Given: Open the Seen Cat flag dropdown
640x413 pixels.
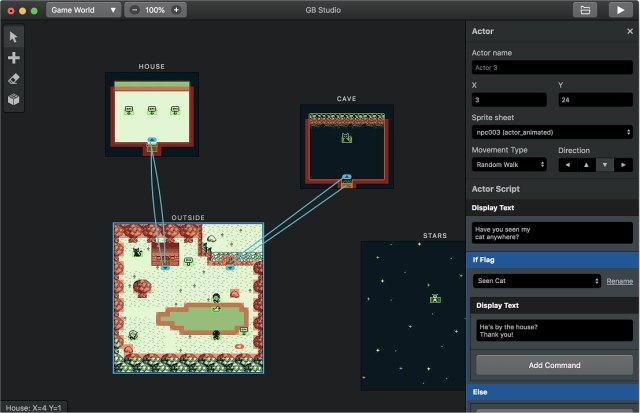Looking at the screenshot, I should [x=536, y=281].
